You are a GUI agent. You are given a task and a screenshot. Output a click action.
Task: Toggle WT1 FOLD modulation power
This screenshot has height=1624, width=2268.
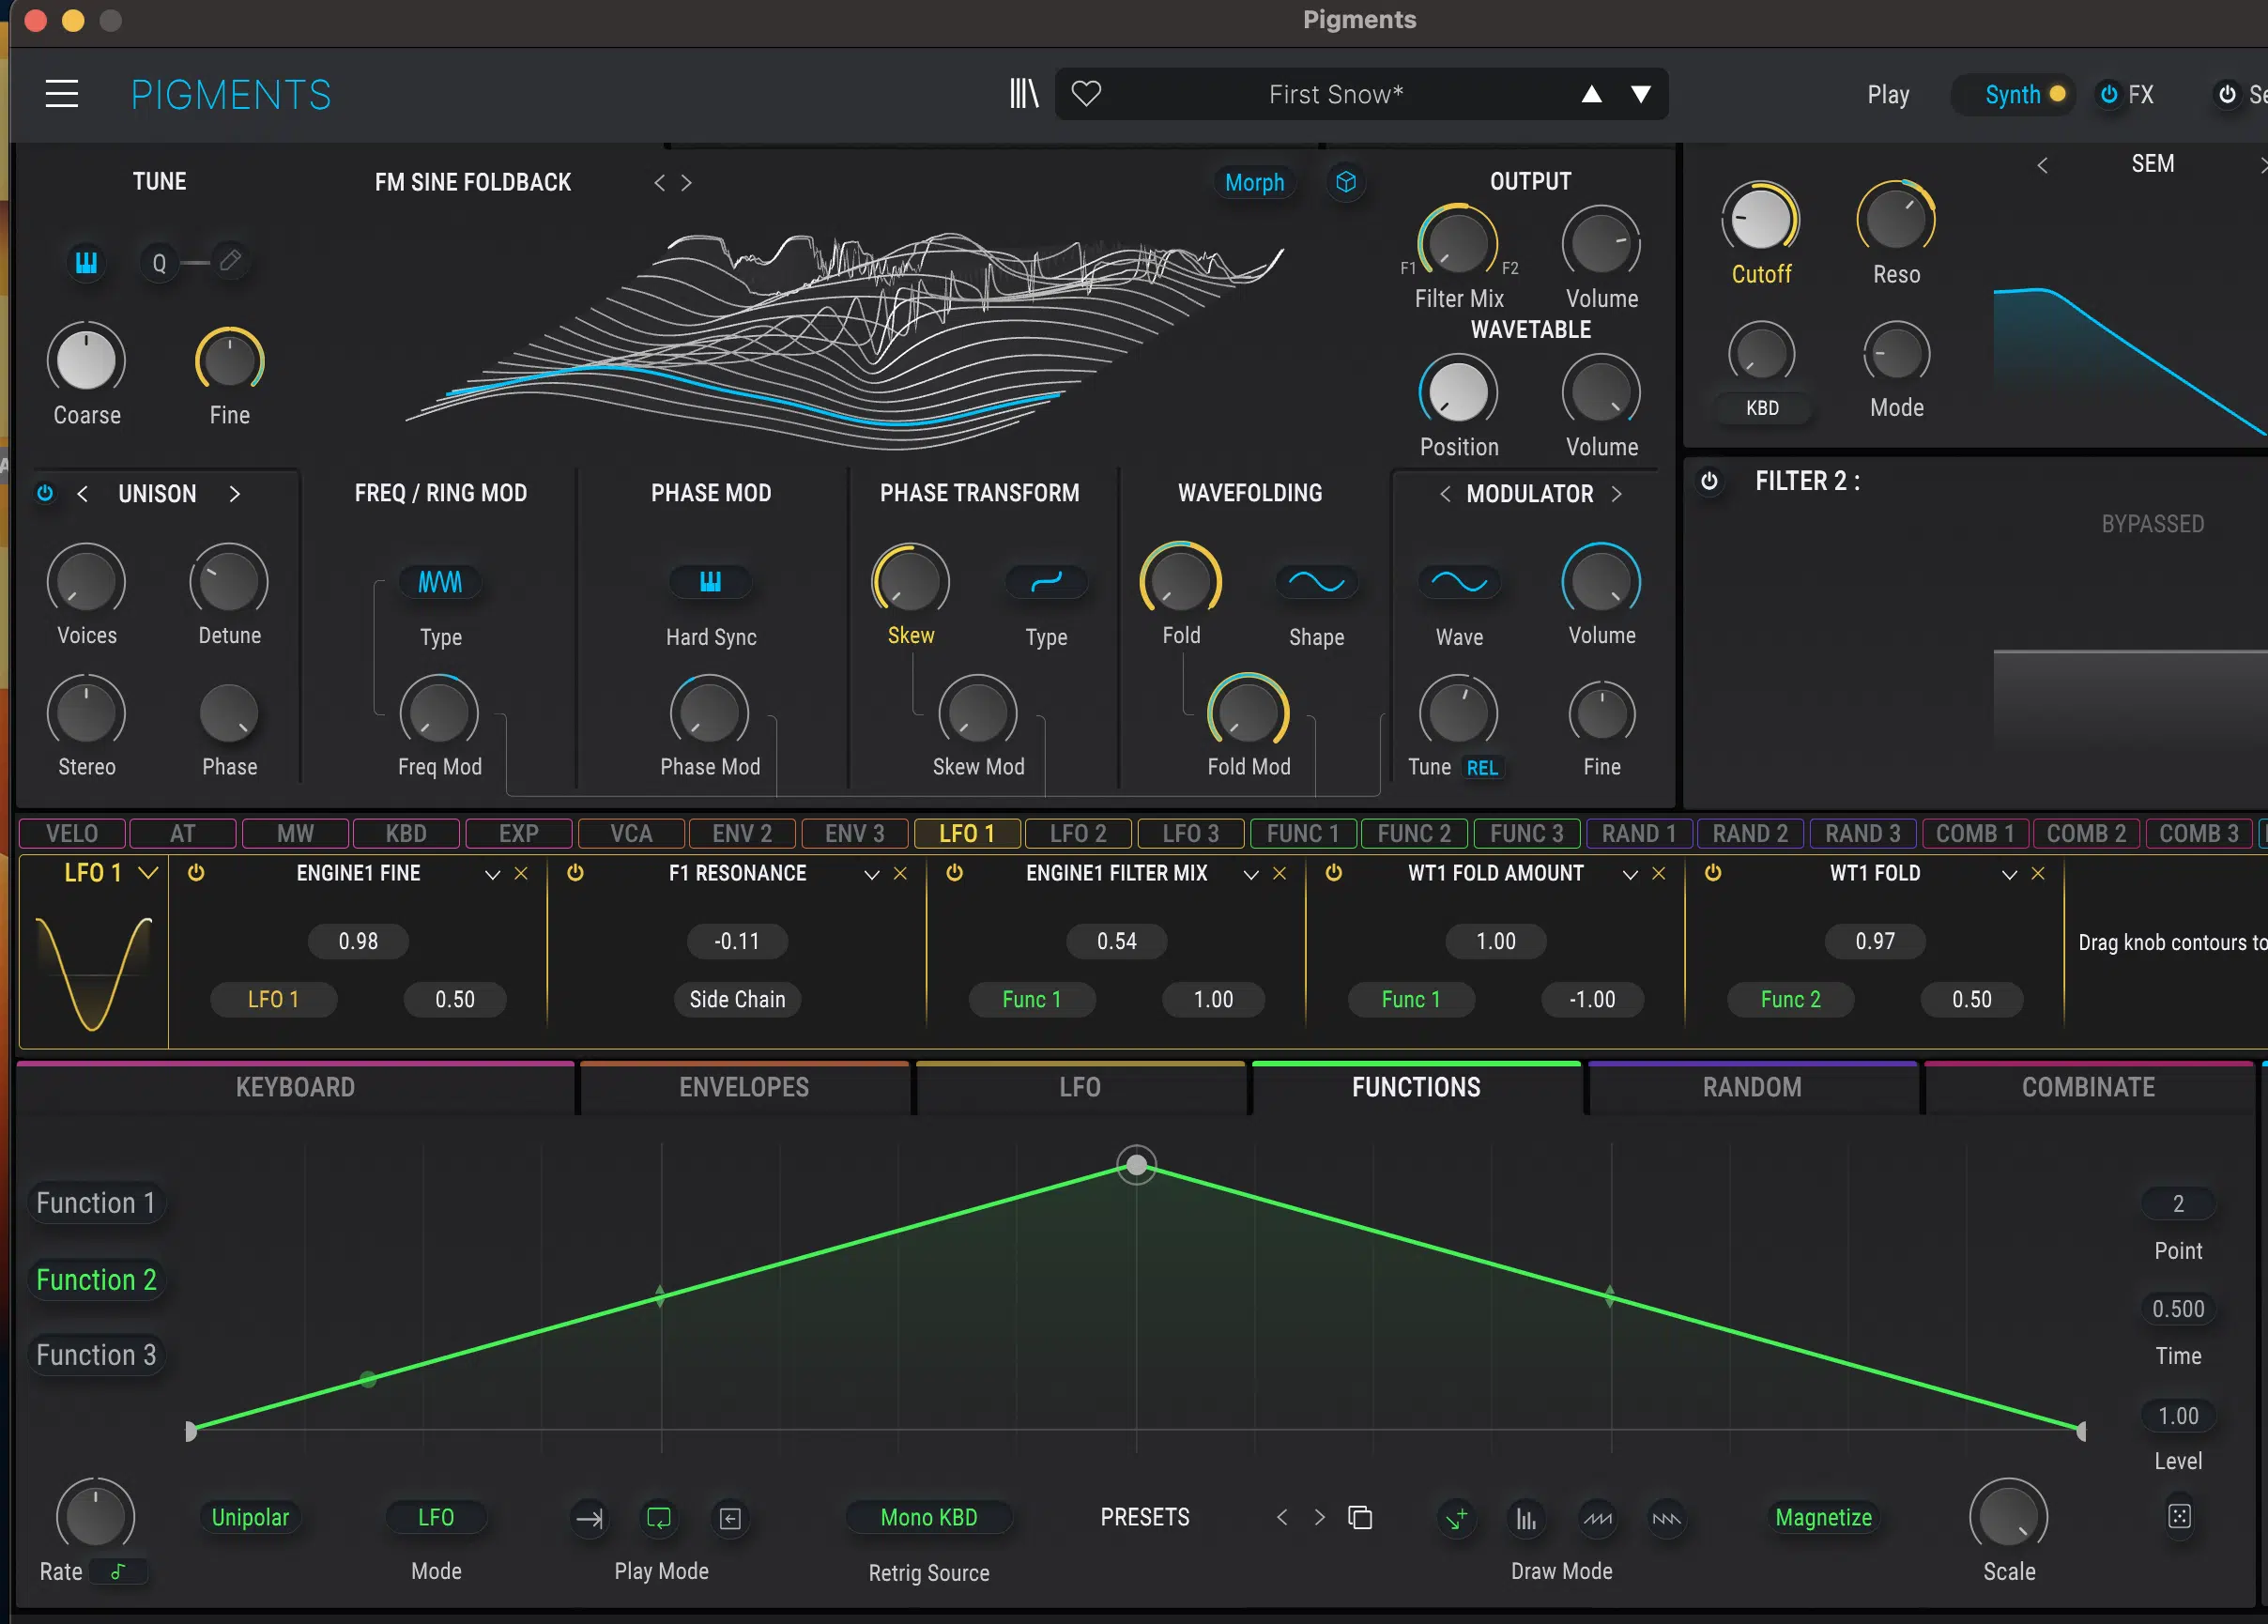pyautogui.click(x=1713, y=873)
